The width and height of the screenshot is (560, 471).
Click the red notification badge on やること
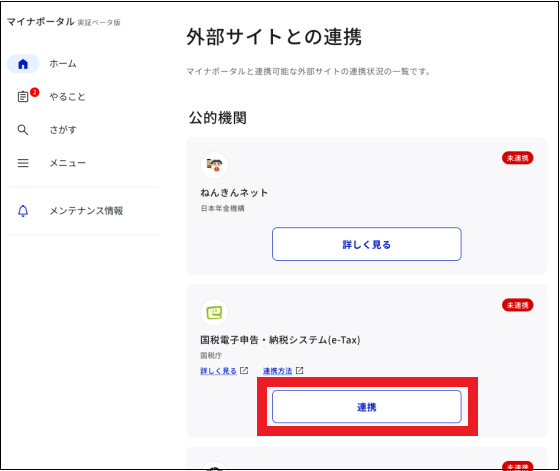34,92
